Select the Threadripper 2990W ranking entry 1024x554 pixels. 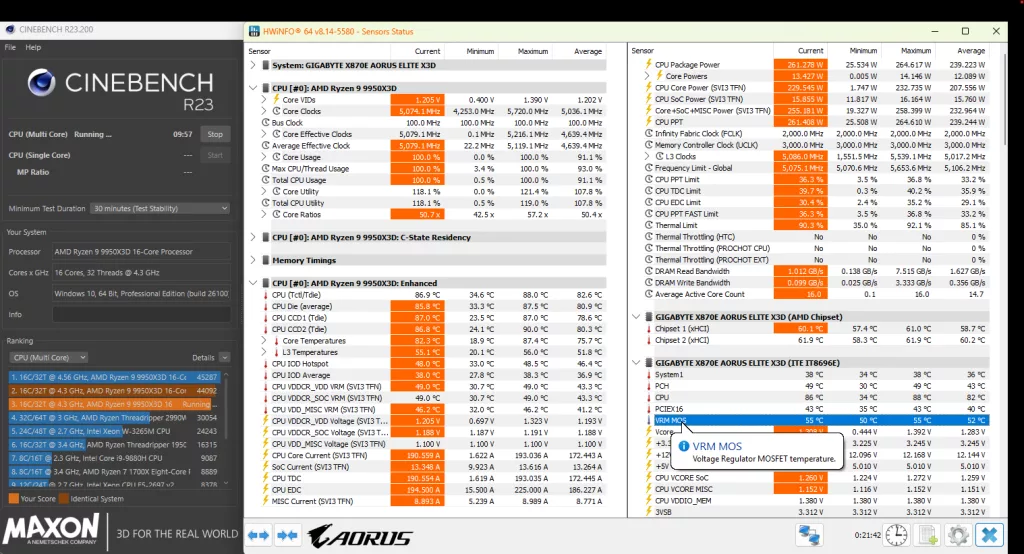click(114, 417)
